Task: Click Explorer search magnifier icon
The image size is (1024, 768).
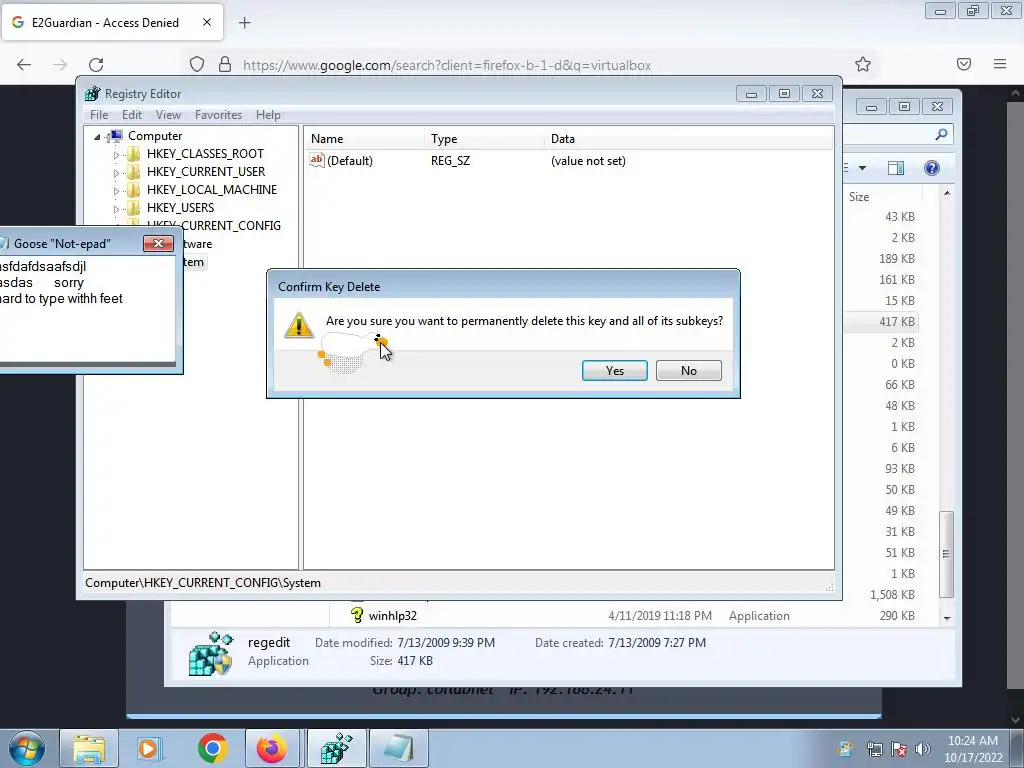Action: 941,134
